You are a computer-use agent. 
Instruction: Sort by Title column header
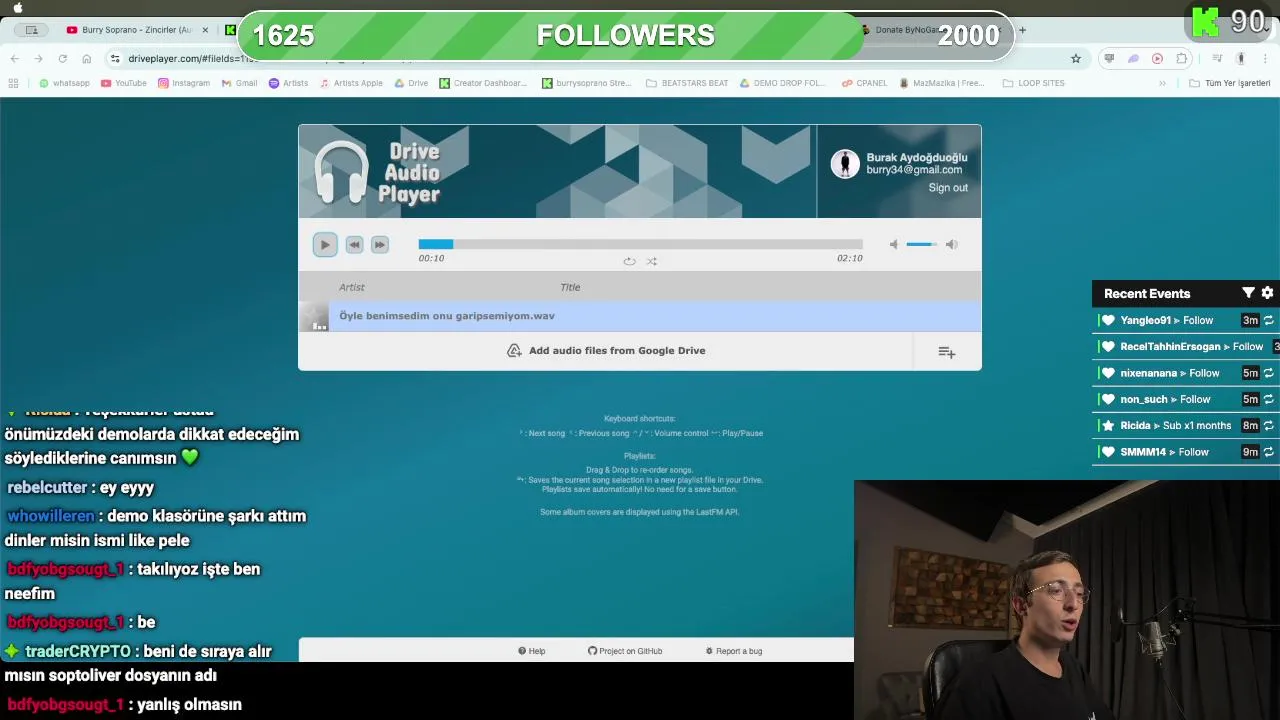click(570, 287)
